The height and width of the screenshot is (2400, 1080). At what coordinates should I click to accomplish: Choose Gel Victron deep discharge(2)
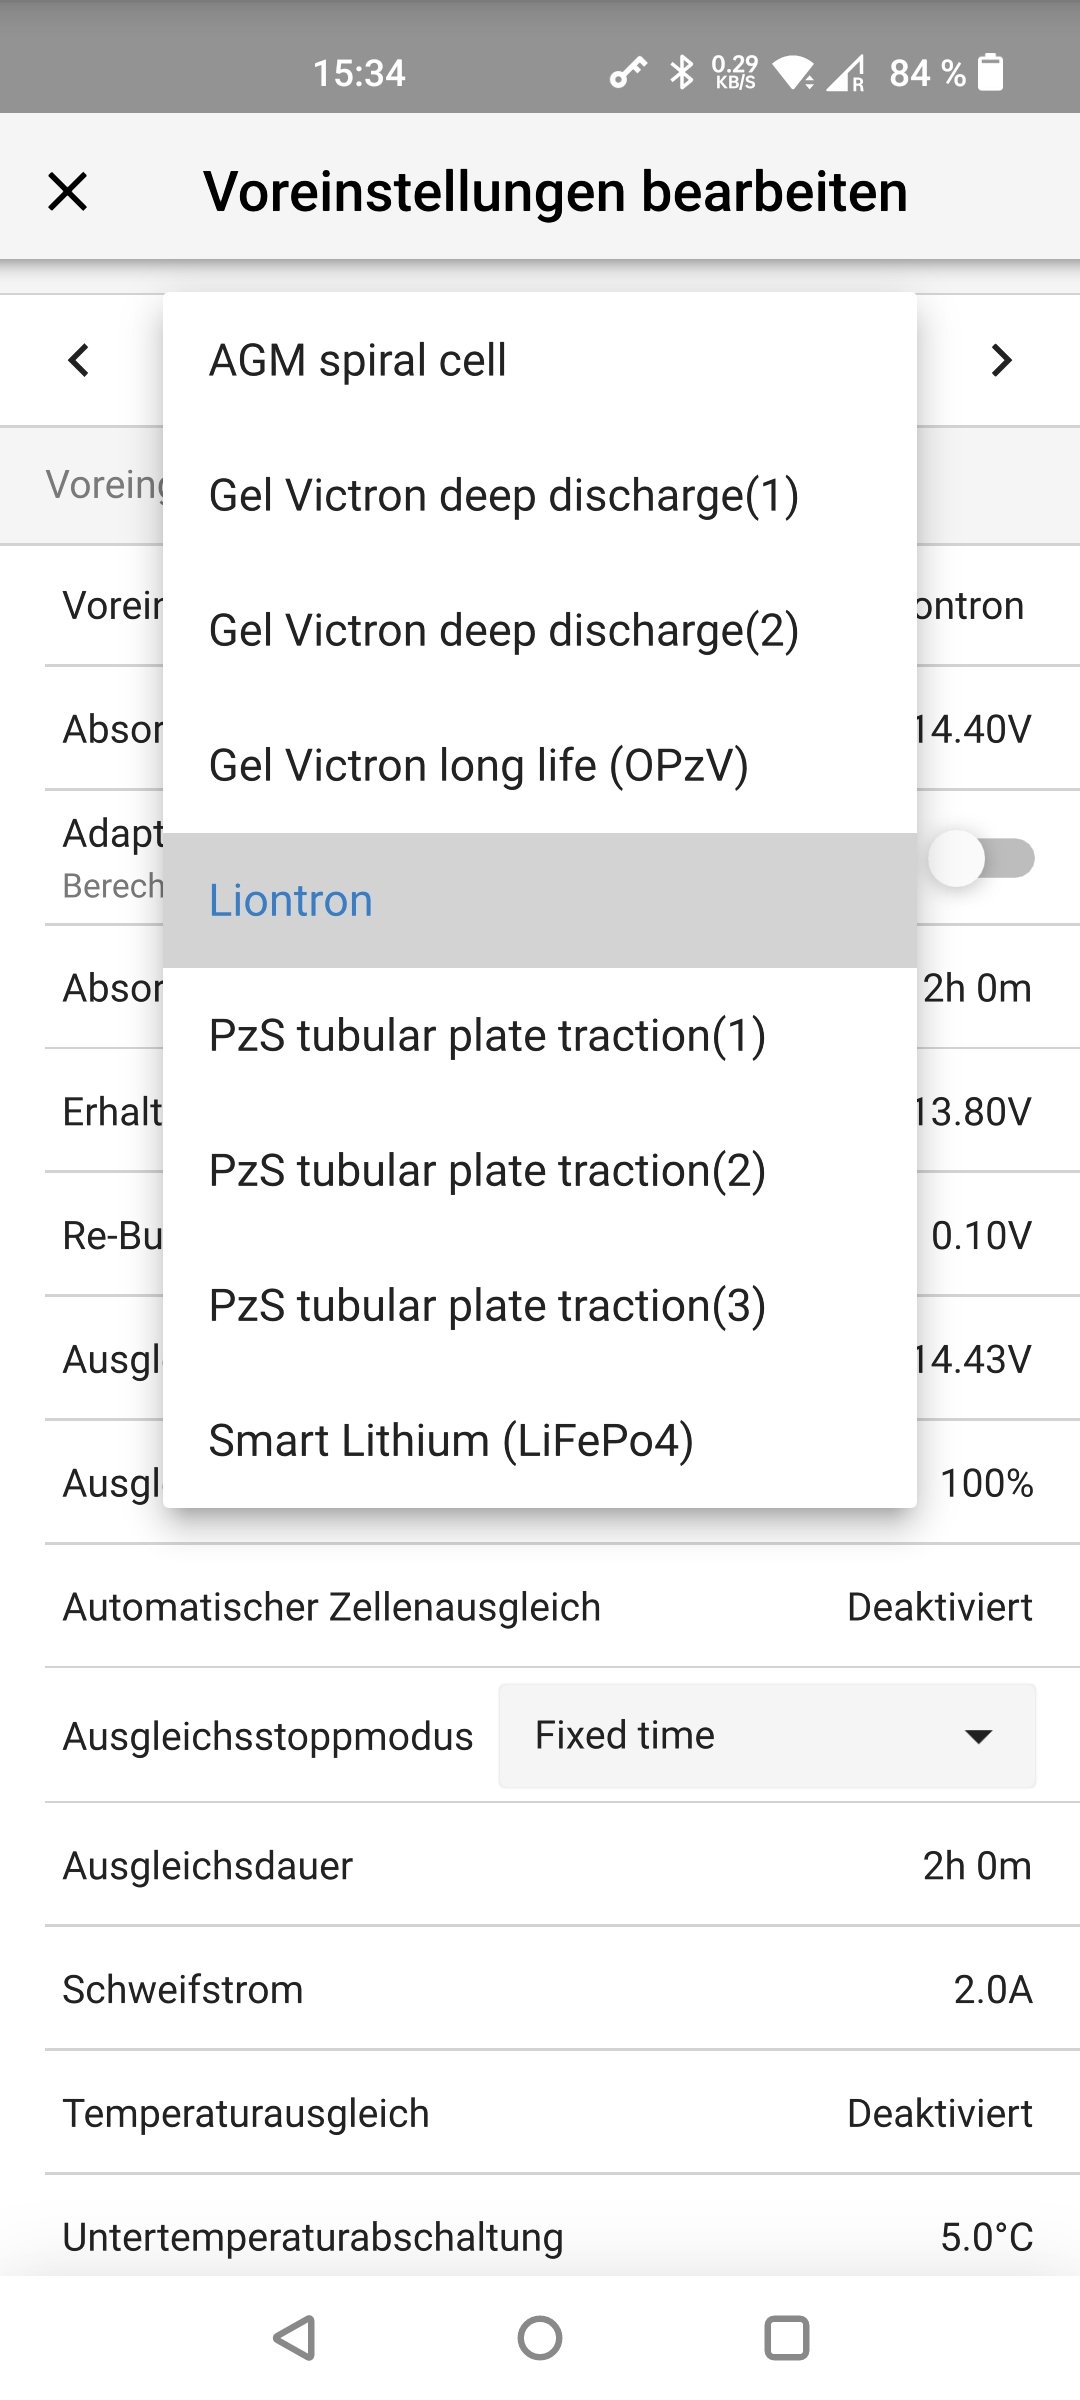pos(540,630)
